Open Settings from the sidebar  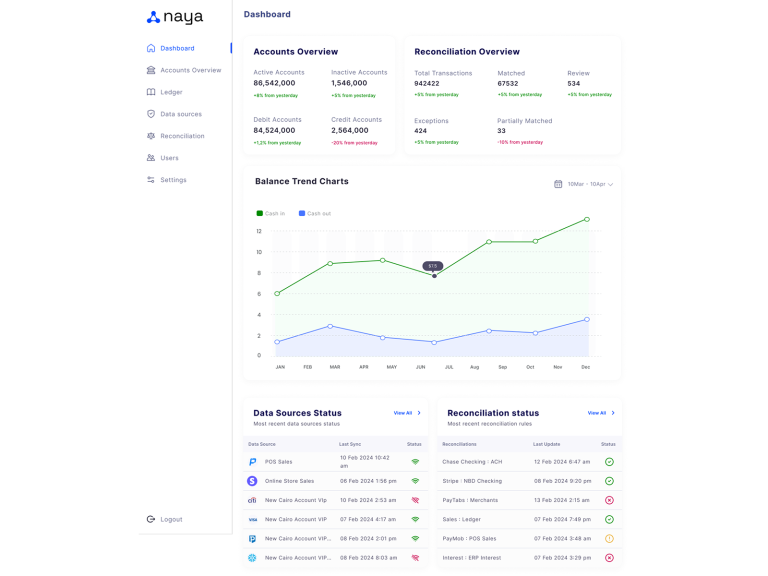click(173, 180)
